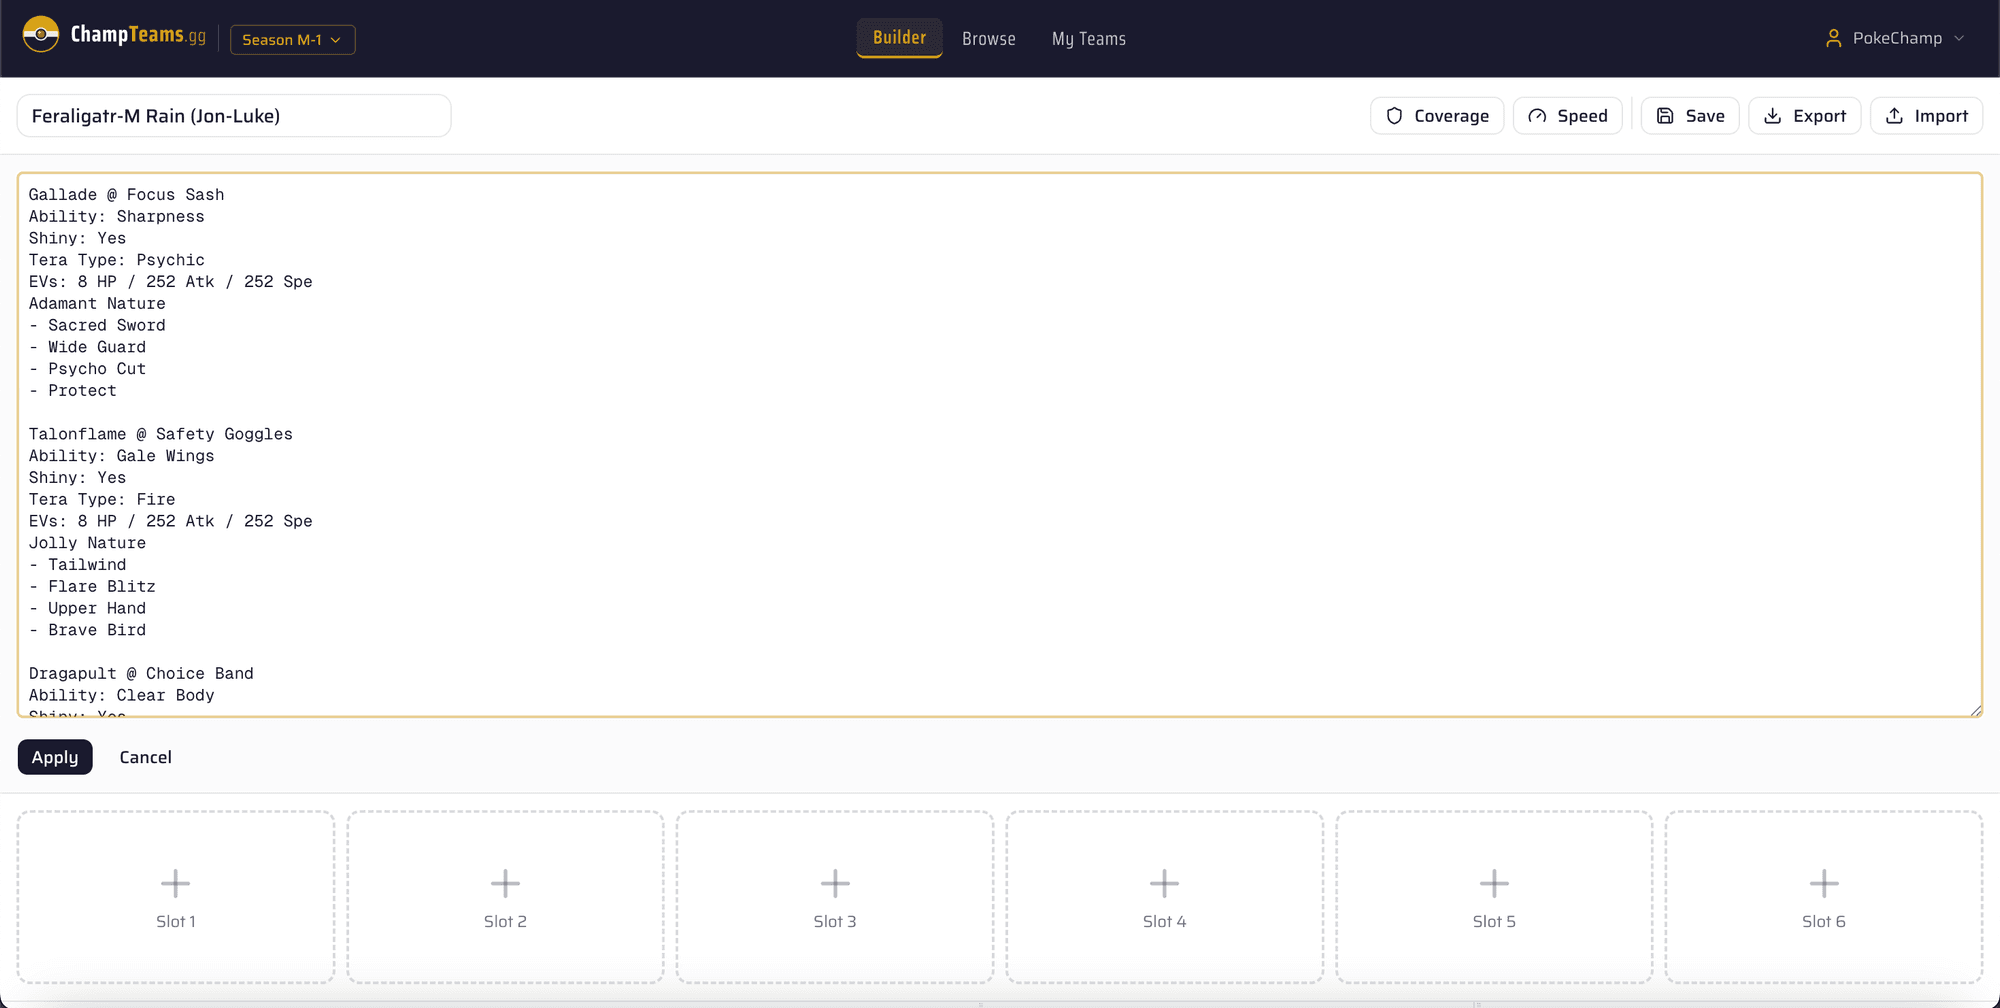Click the 'Tera Type: Psychic' line

pos(116,260)
